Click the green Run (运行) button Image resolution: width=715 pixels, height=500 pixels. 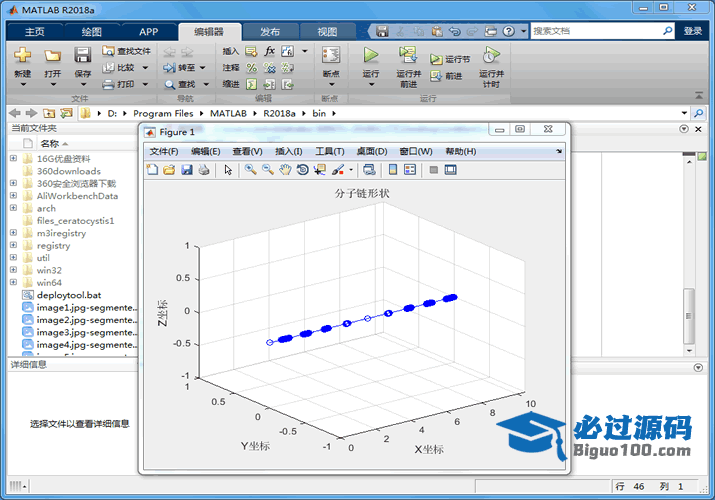pyautogui.click(x=371, y=58)
